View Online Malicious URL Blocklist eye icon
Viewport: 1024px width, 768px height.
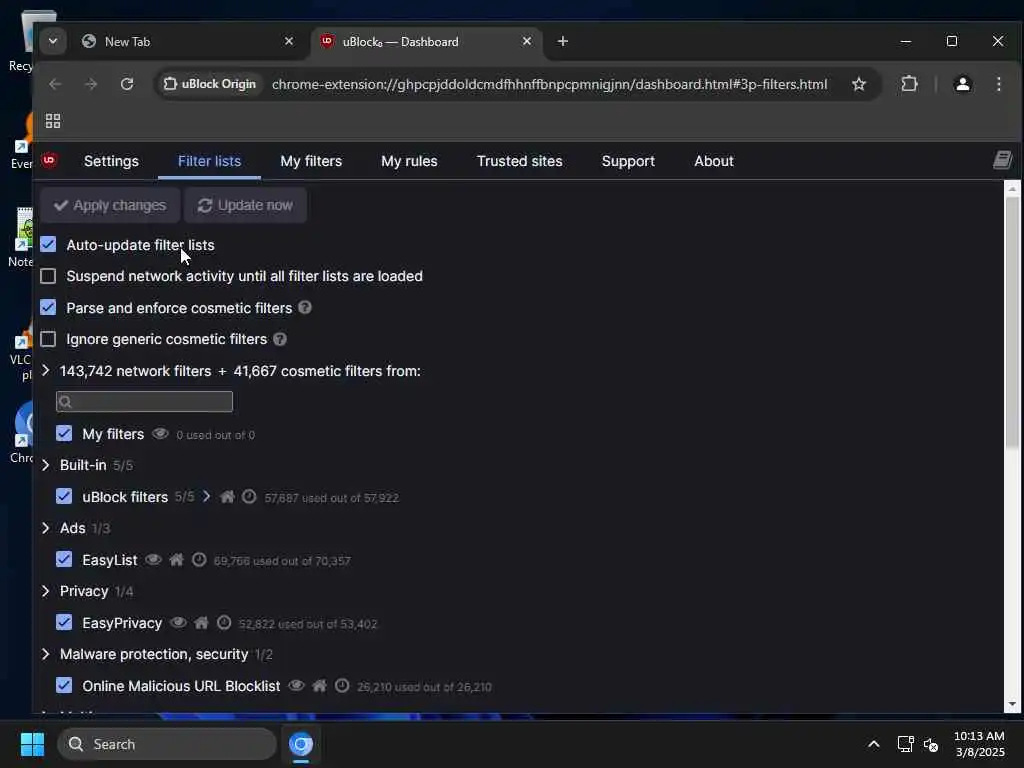tap(296, 686)
